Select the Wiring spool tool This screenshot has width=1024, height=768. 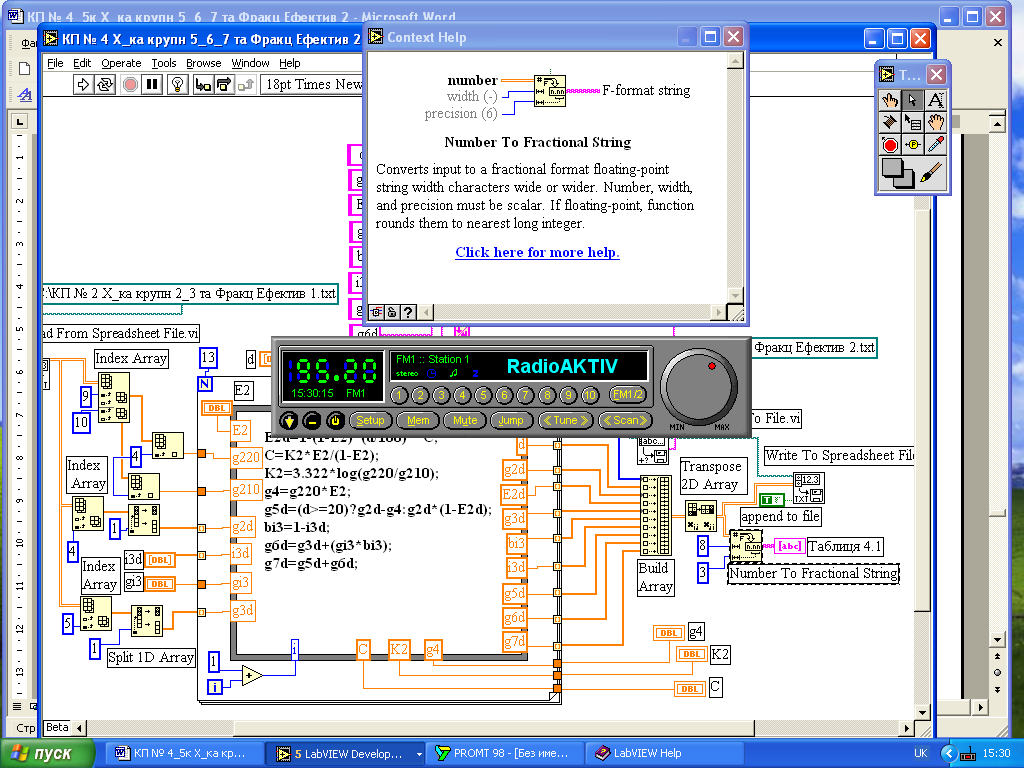coord(889,122)
